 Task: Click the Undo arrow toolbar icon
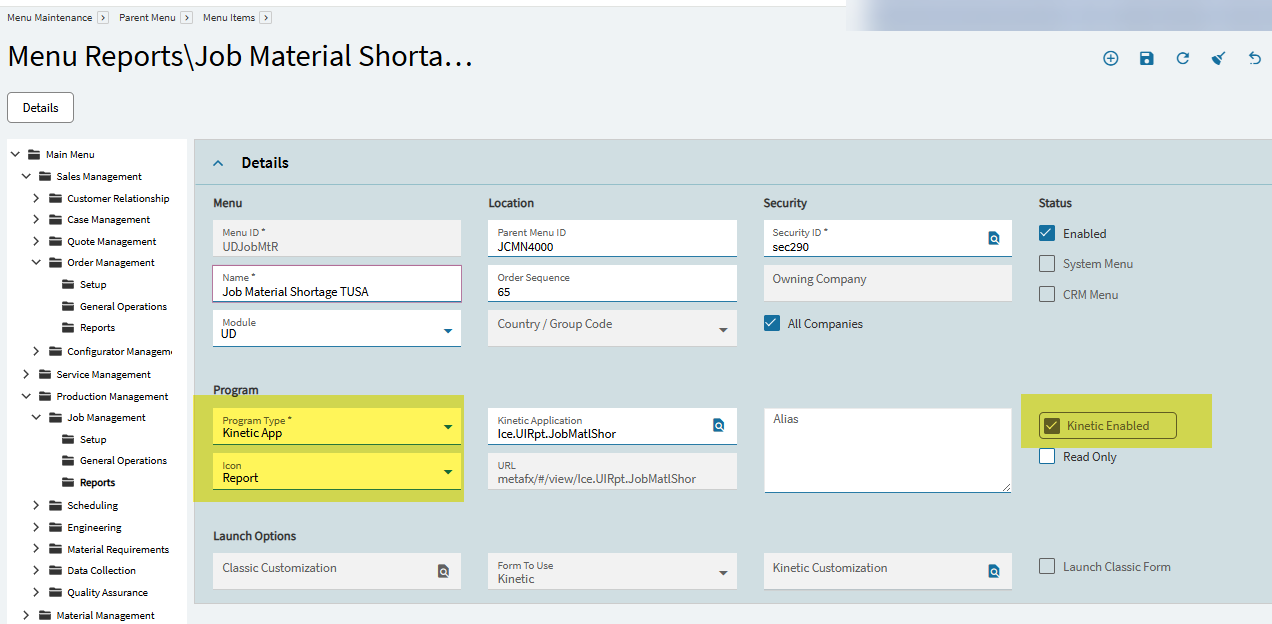click(1254, 59)
